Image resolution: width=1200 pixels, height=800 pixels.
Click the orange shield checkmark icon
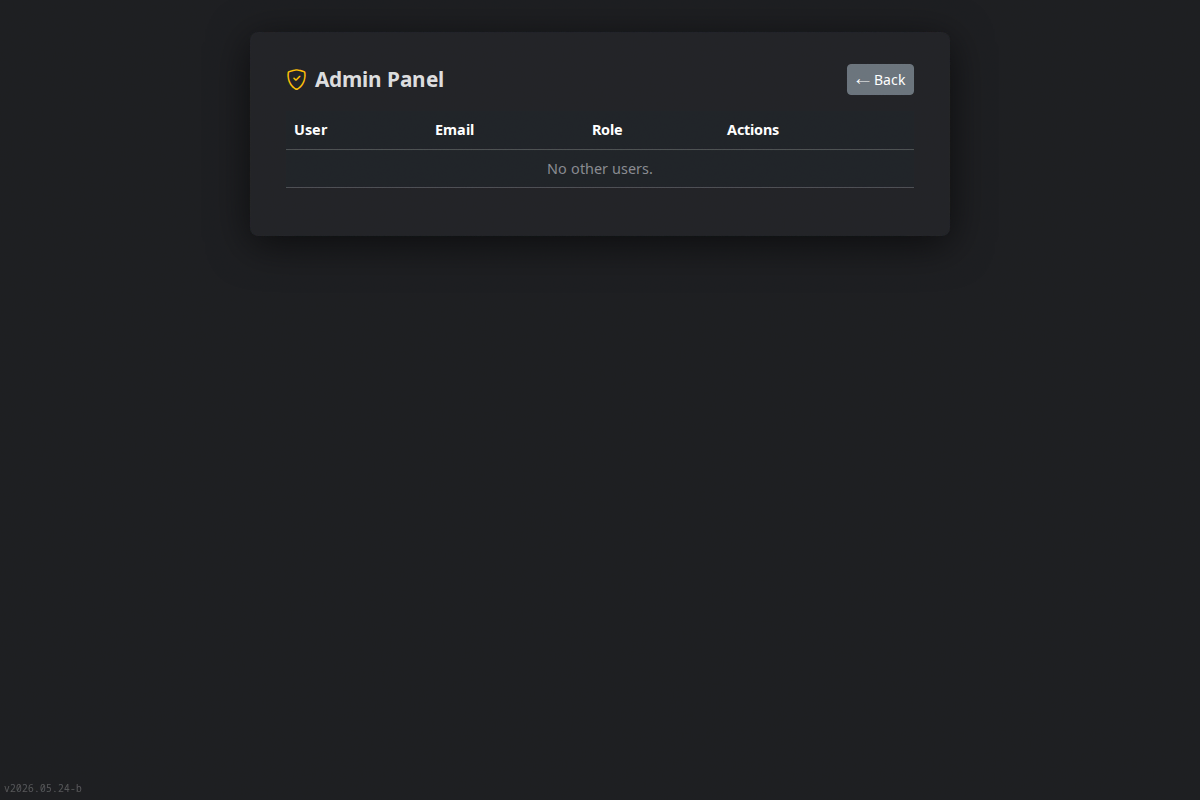pyautogui.click(x=296, y=80)
